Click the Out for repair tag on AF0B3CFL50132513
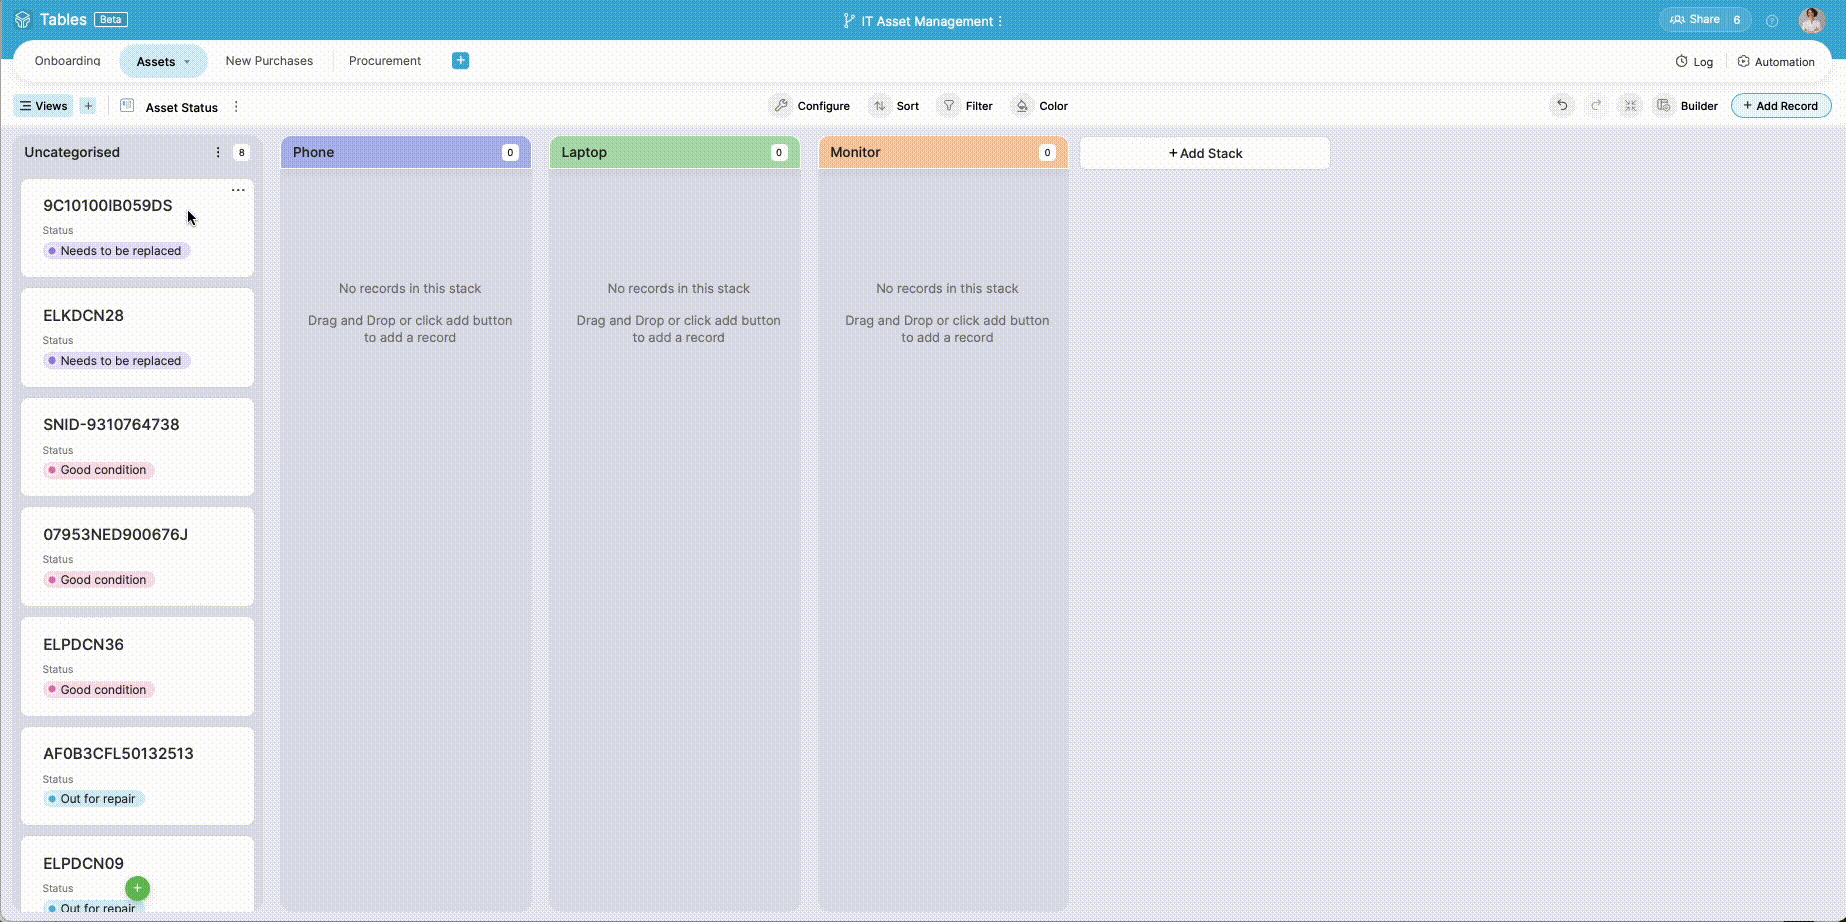The image size is (1846, 922). [94, 799]
